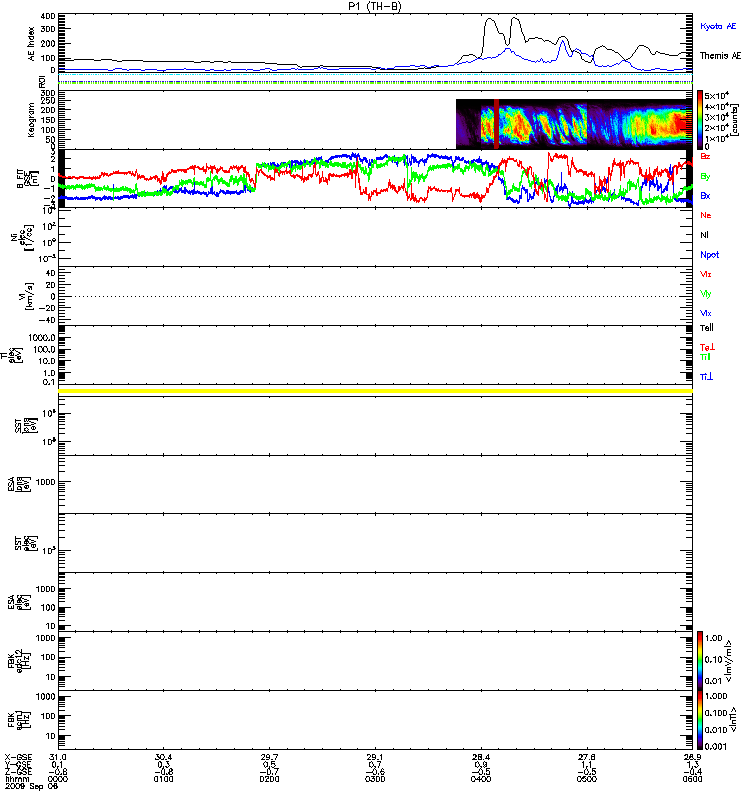Click the 0300 time tick label
This screenshot has height=800, width=750.
point(375,779)
